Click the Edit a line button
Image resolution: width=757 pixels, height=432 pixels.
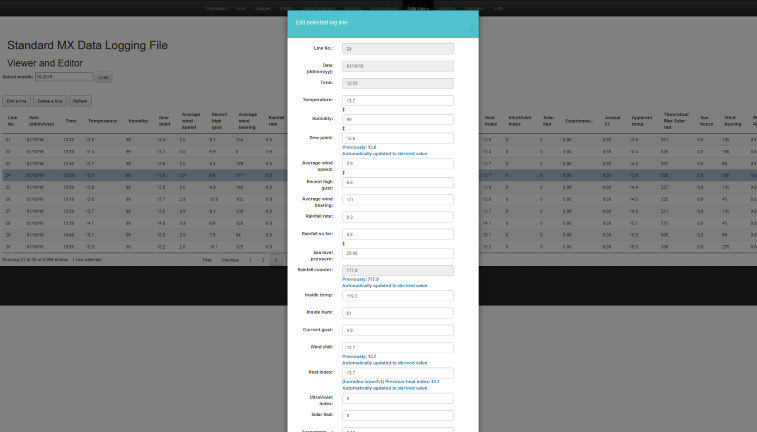[16, 101]
